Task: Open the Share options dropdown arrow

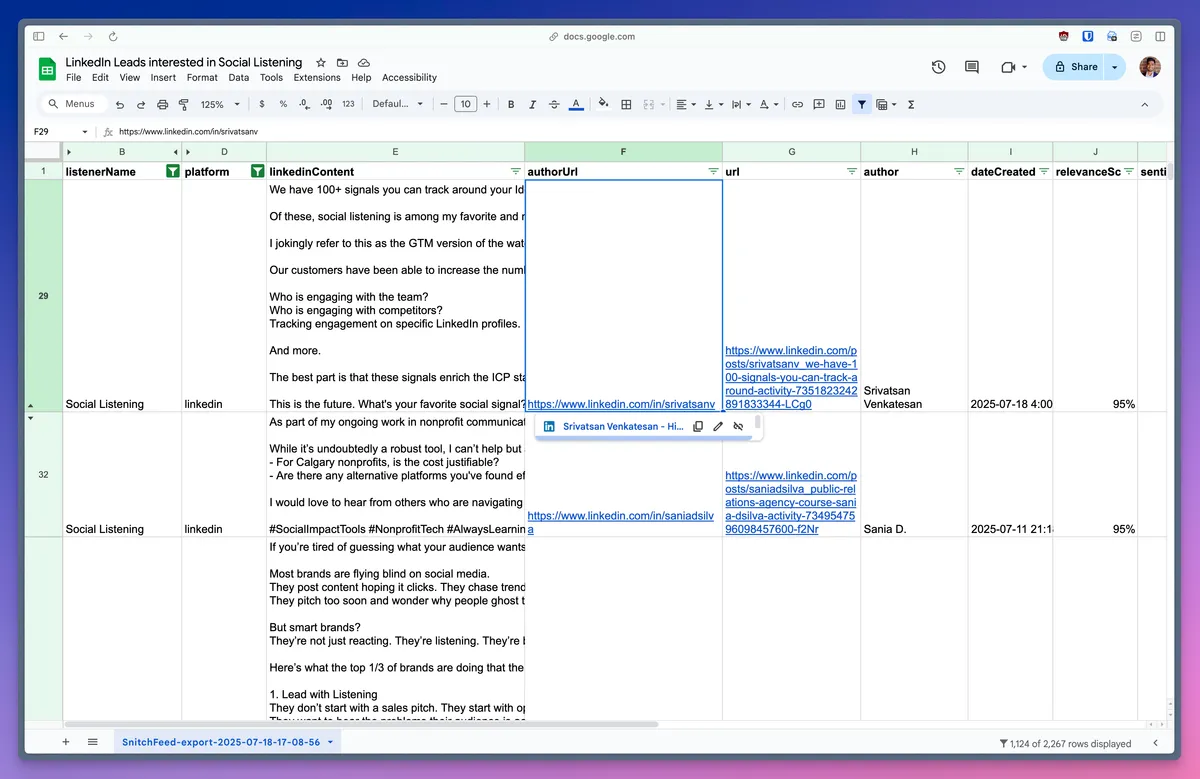Action: coord(1116,67)
